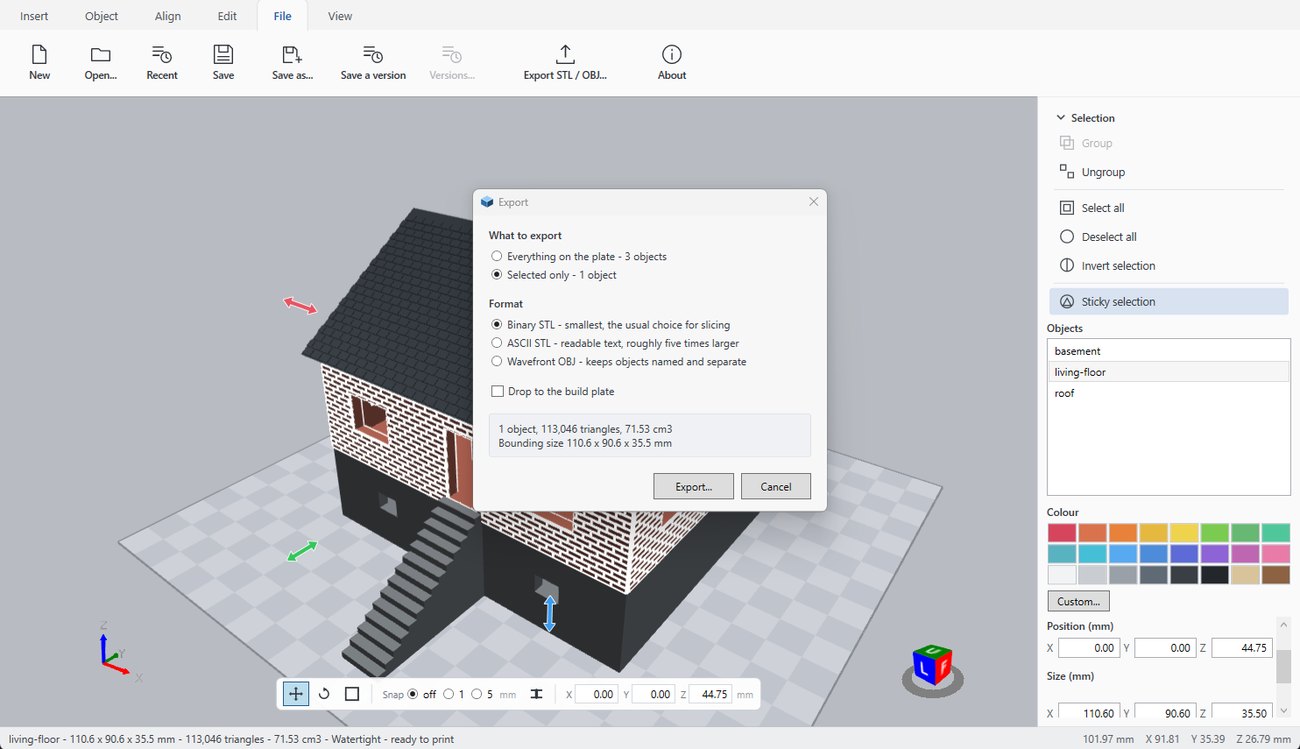Click Size X field showing 110.60
This screenshot has height=749, width=1300.
1089,713
